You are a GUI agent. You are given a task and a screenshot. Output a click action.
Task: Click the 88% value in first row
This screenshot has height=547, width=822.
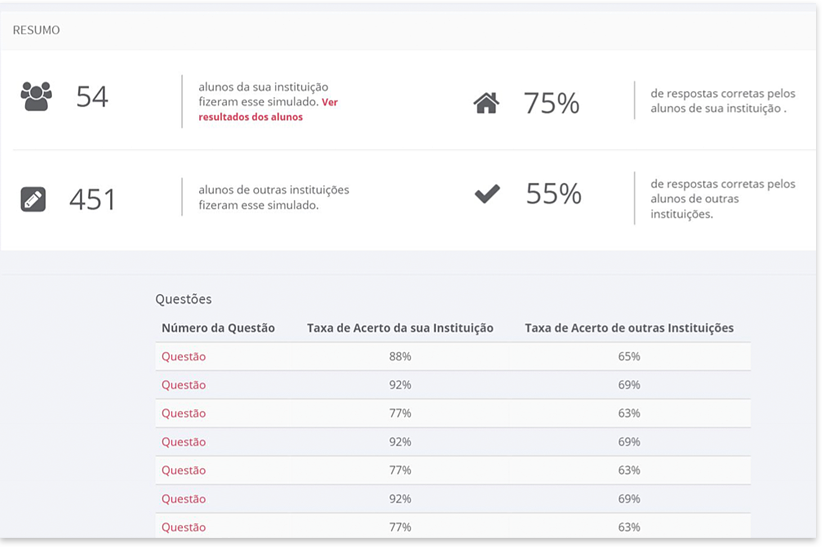pos(400,357)
